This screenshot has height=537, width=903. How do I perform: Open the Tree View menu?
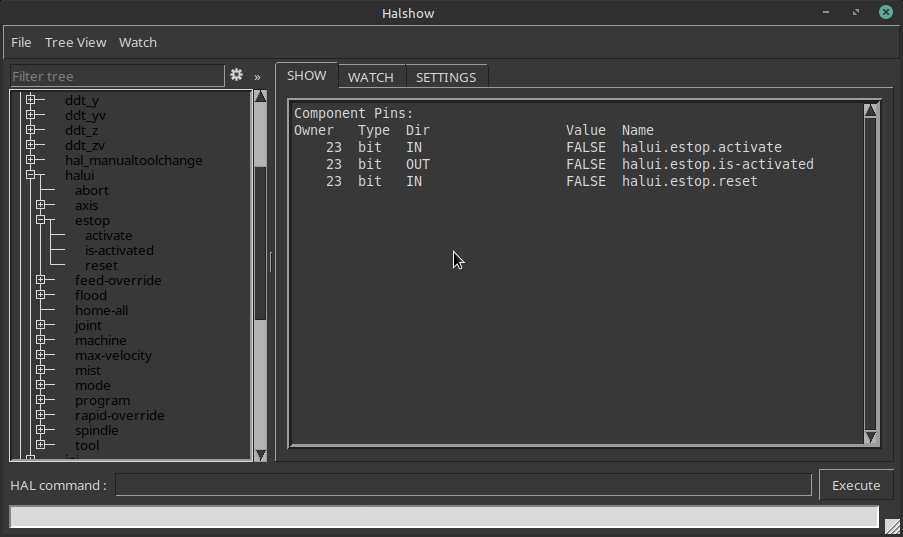tap(75, 43)
